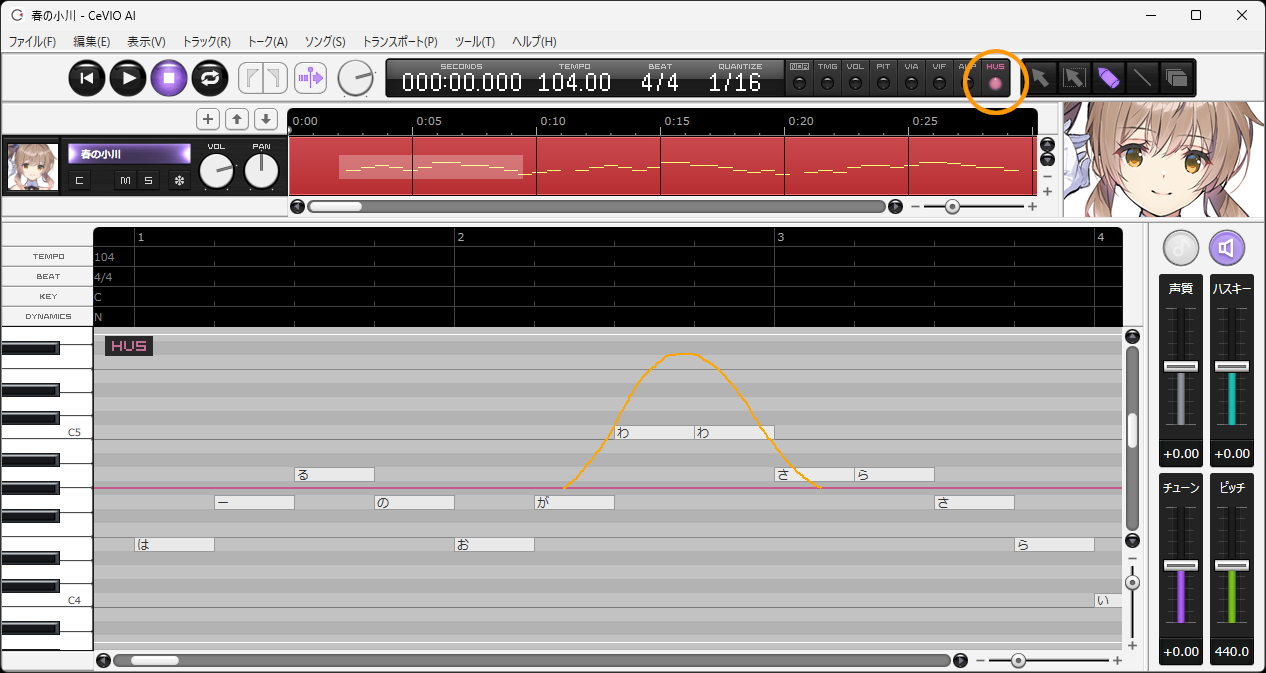Select the range selection arrow tool
The width and height of the screenshot is (1266, 673).
tap(1074, 78)
